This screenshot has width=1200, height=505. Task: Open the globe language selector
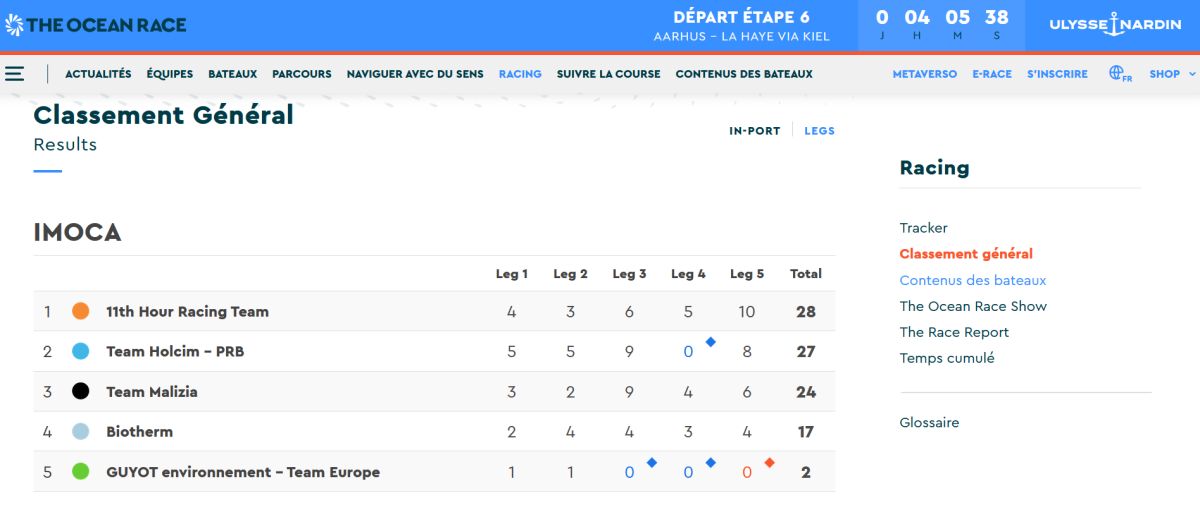pyautogui.click(x=1119, y=74)
